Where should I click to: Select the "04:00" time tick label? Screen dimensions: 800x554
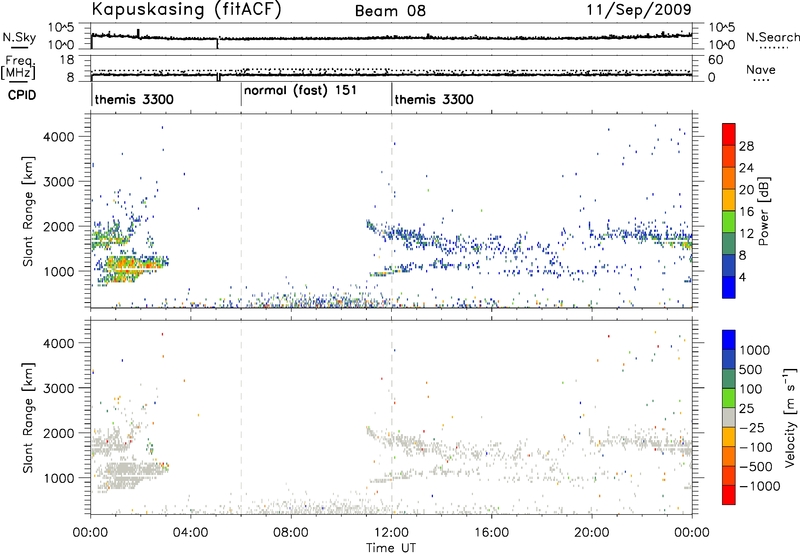[x=191, y=533]
